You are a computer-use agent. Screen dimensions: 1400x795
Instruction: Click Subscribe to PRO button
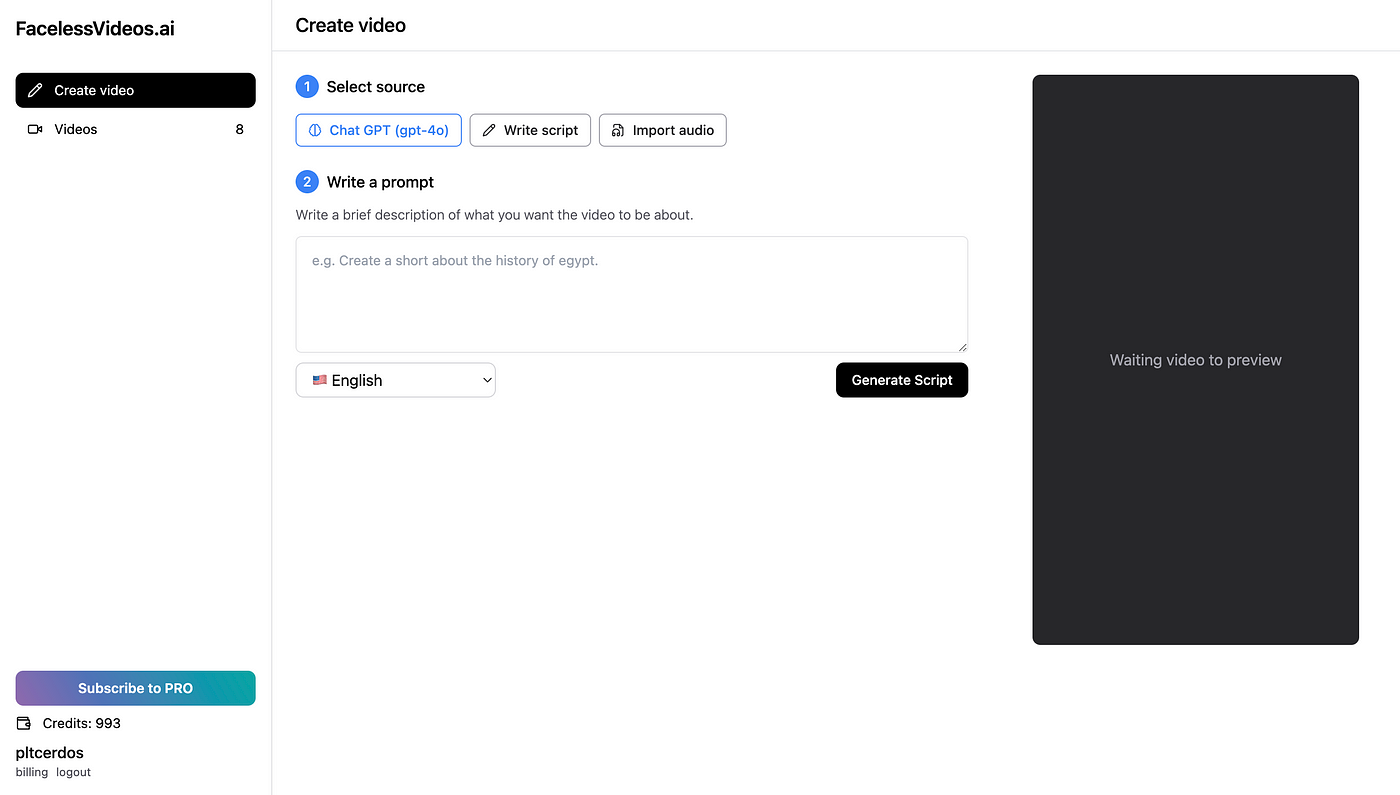click(135, 688)
